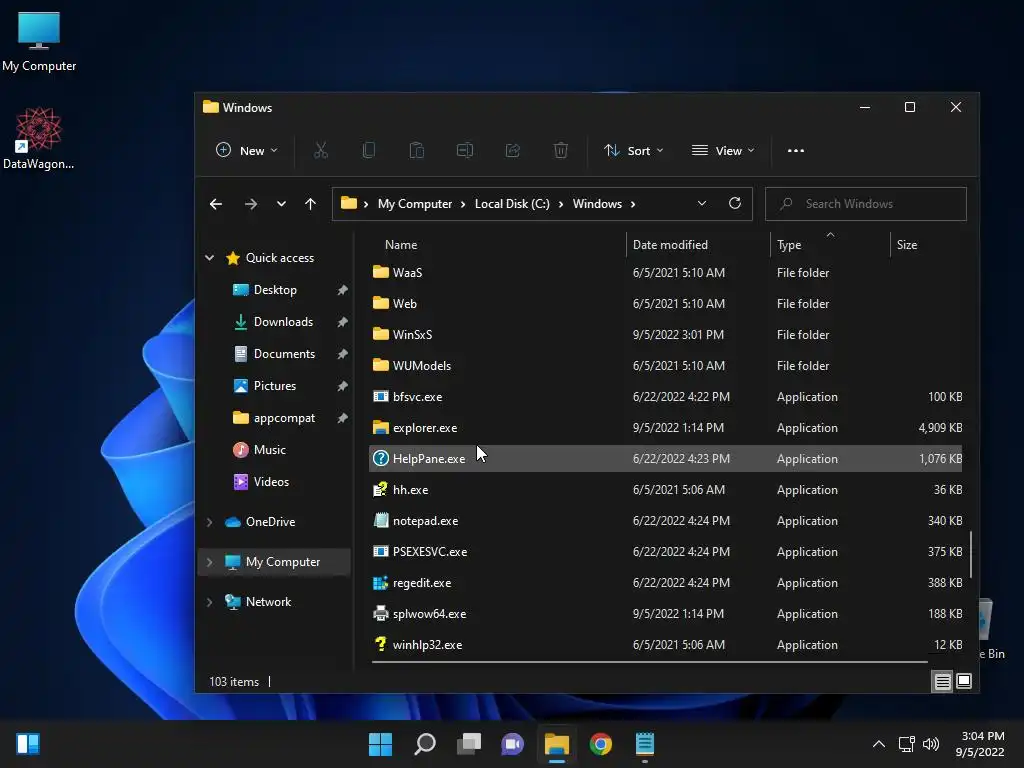This screenshot has height=768, width=1024.
Task: Select the HelpPane.exe question mark icon
Action: 380,459
